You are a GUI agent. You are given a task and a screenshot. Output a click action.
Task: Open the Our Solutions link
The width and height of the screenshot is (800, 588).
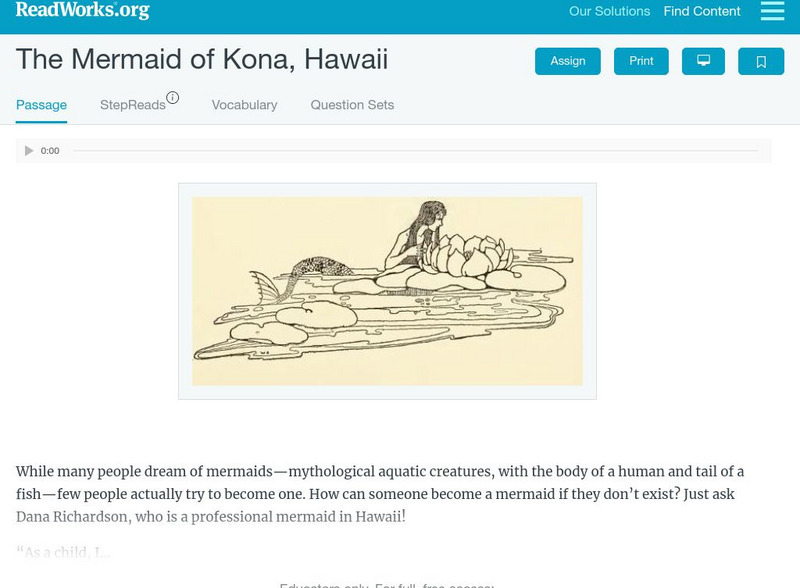click(609, 12)
